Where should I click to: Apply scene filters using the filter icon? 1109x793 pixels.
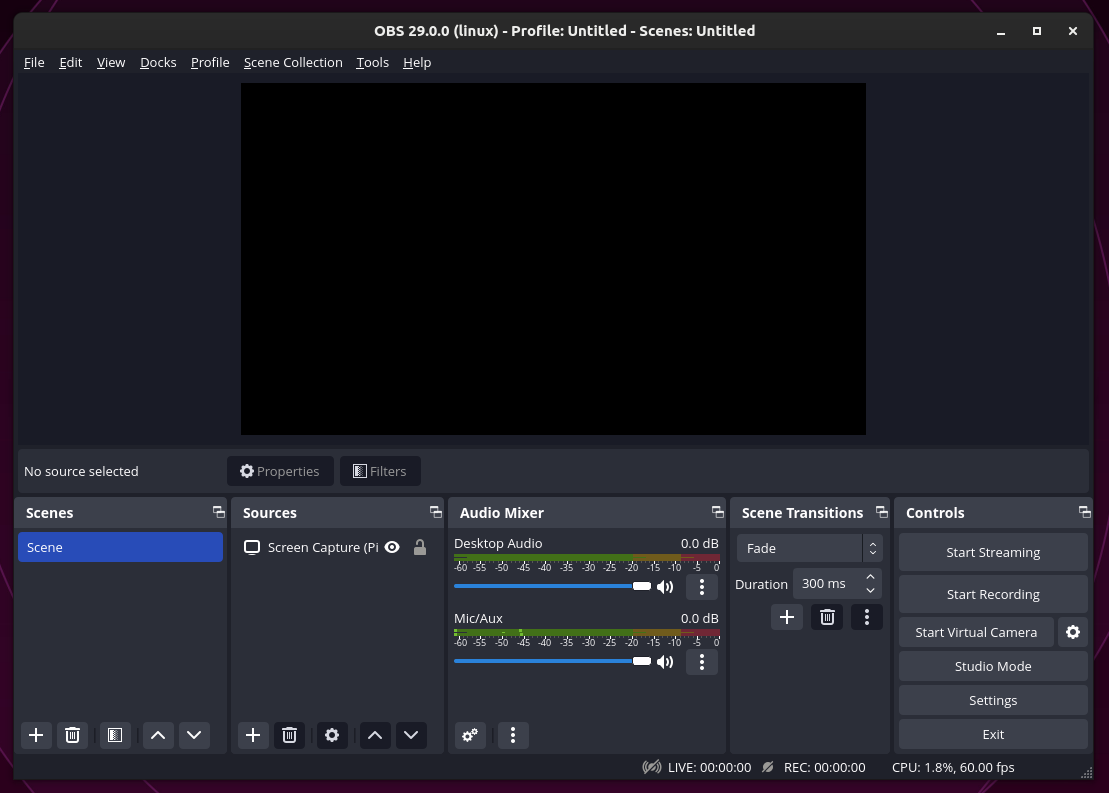tap(114, 735)
